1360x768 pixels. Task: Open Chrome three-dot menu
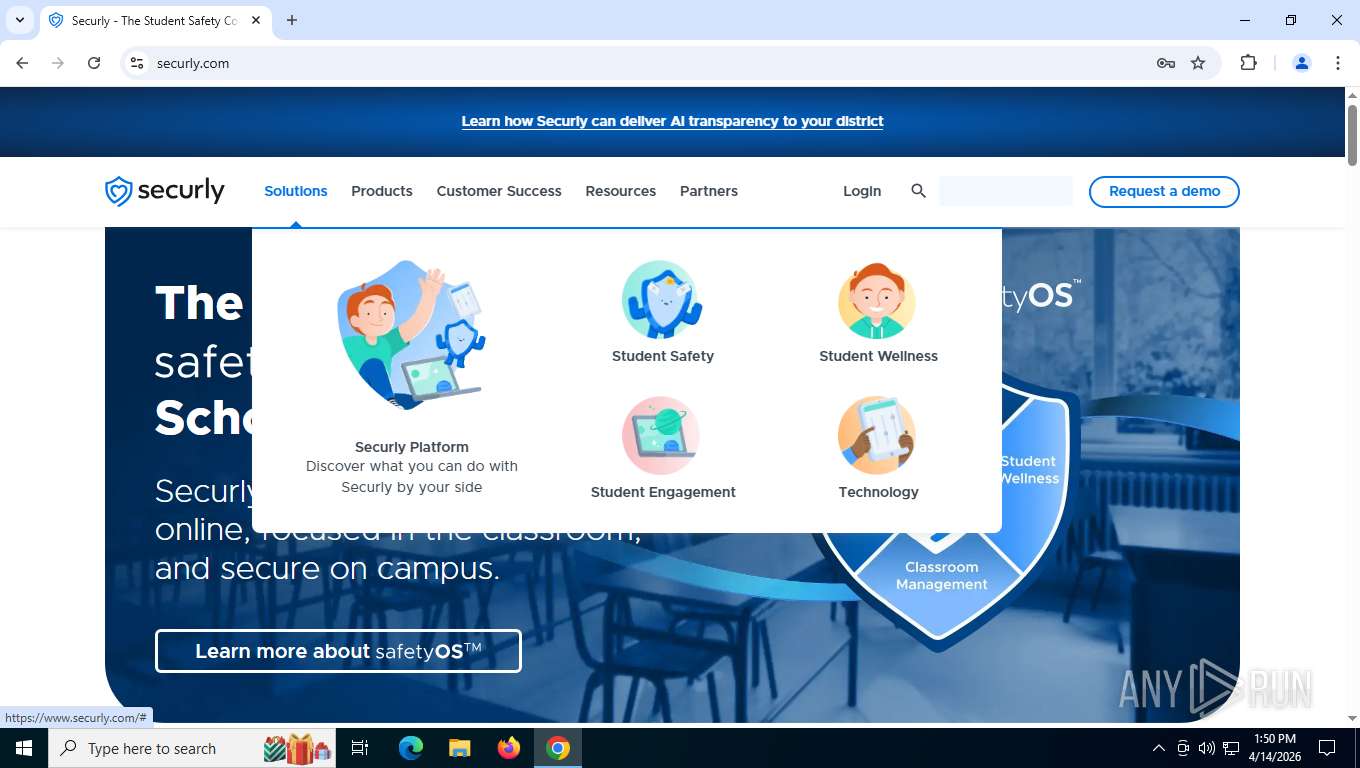click(1338, 63)
